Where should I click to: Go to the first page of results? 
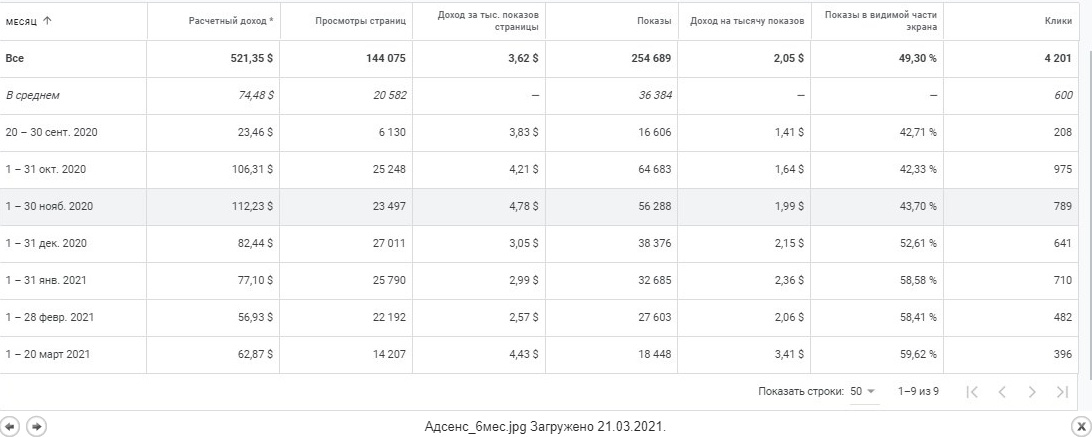click(x=971, y=391)
